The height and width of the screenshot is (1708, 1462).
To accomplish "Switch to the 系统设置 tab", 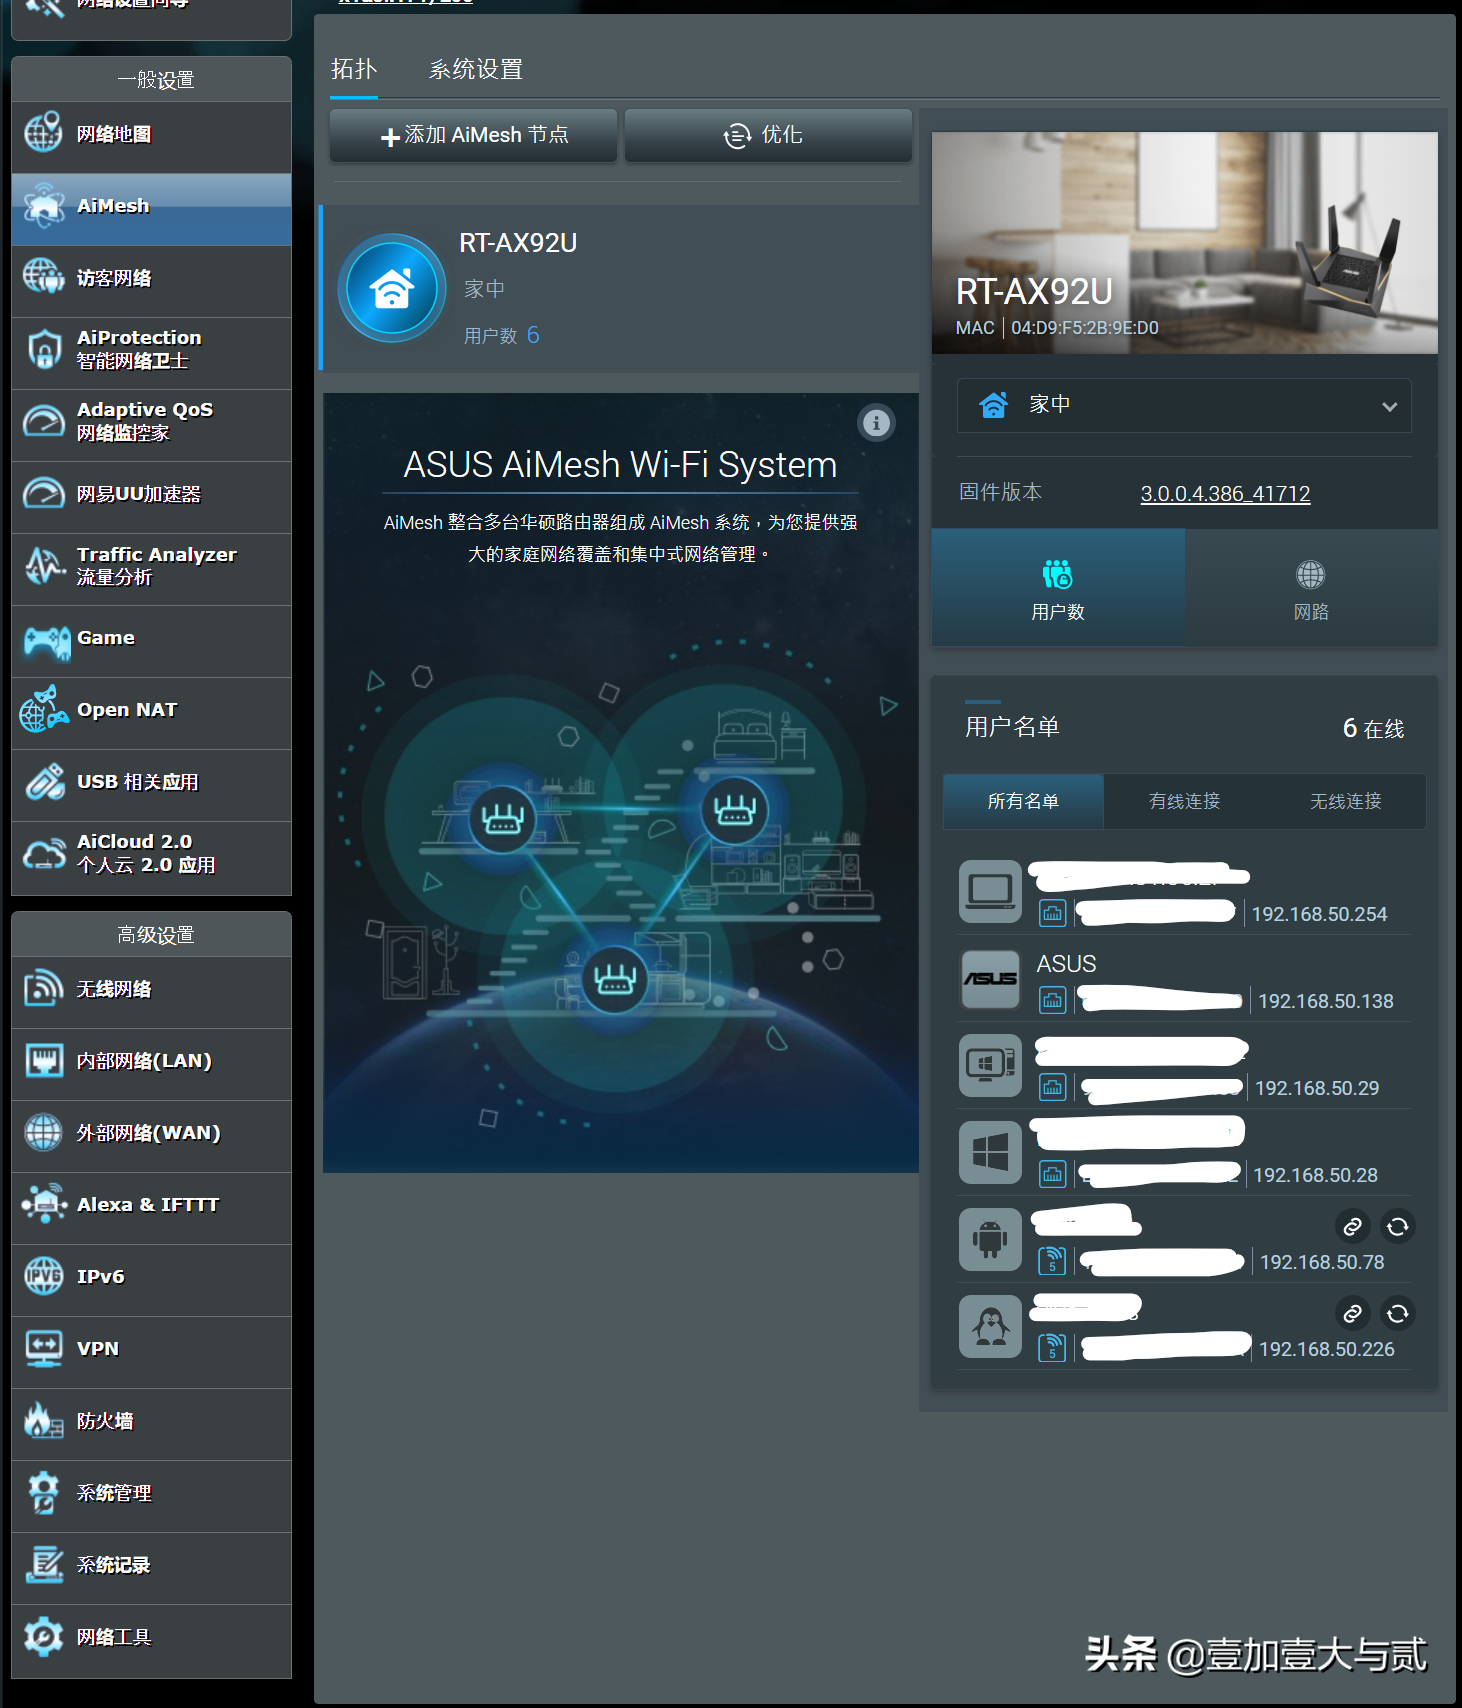I will [x=476, y=69].
